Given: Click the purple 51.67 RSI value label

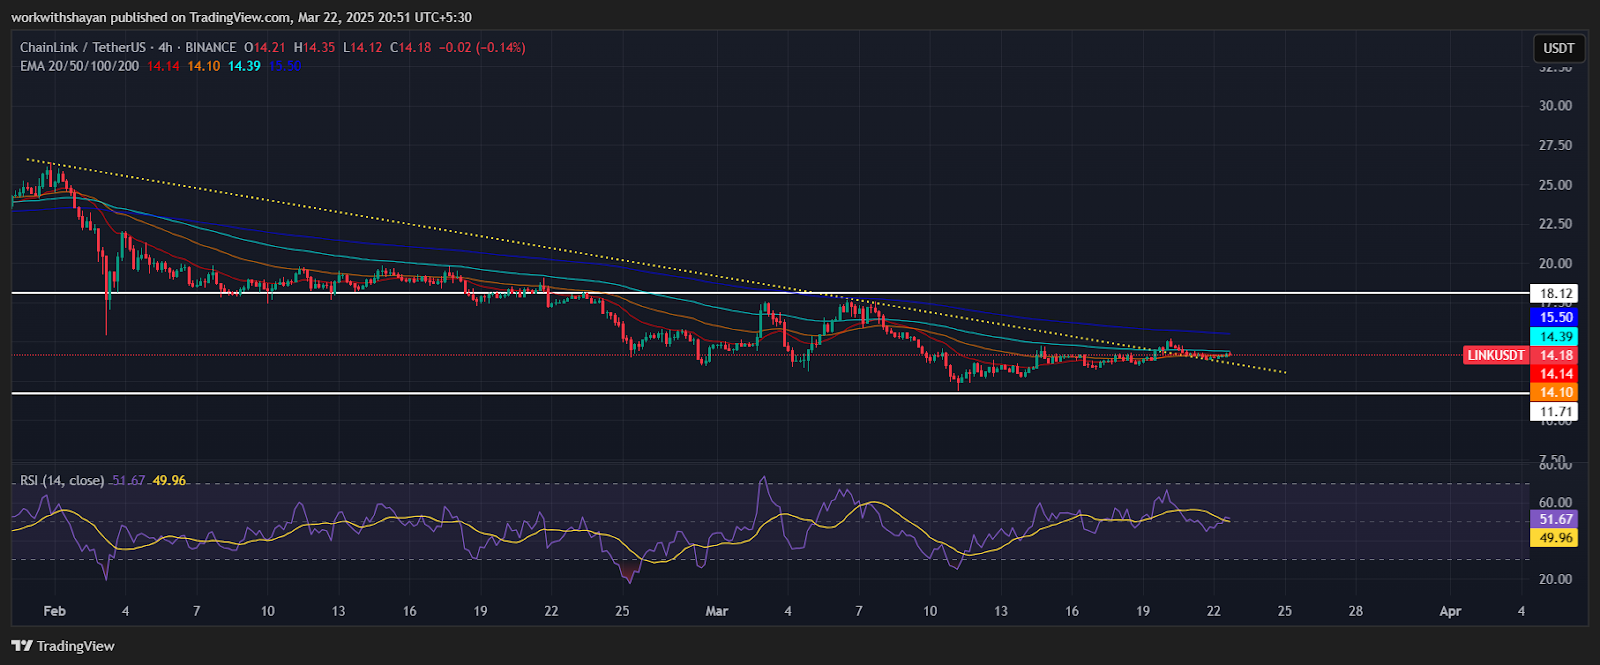Looking at the screenshot, I should point(1556,519).
